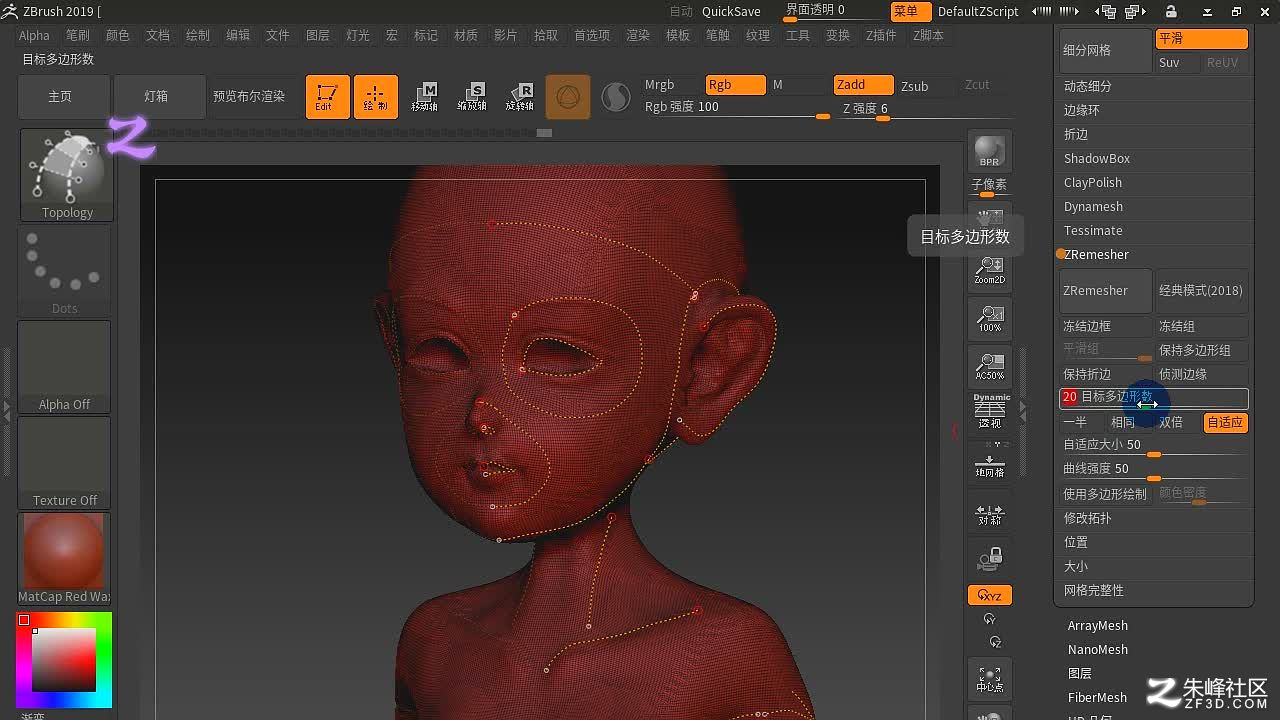
Task: Adjust the Rgb 强度 100 slider
Action: click(x=736, y=108)
